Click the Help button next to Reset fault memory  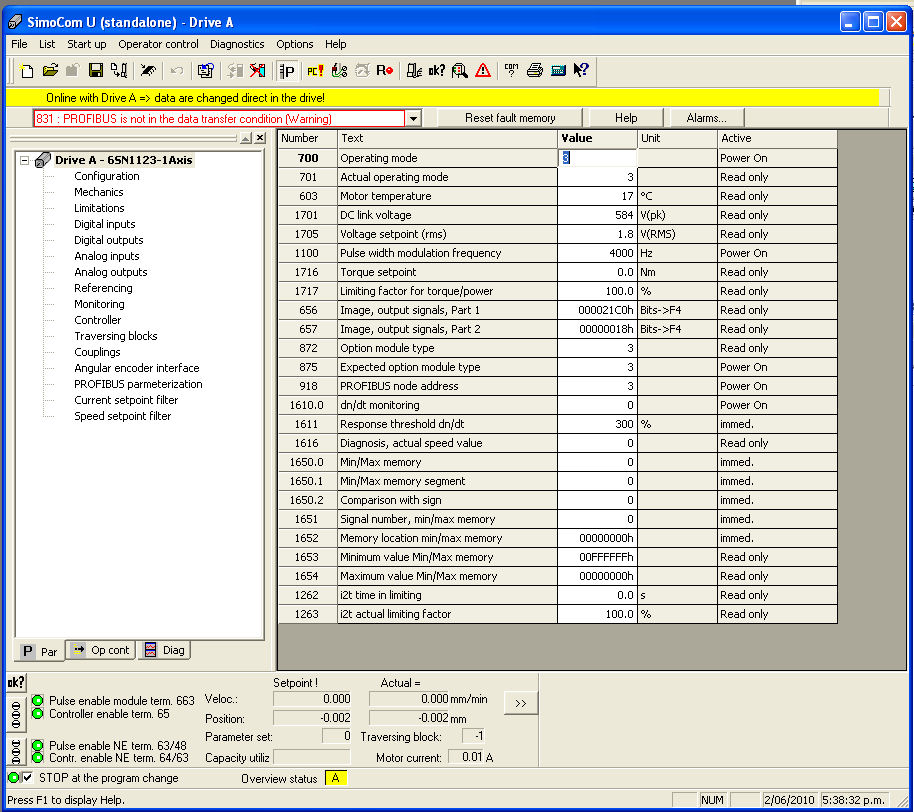626,118
